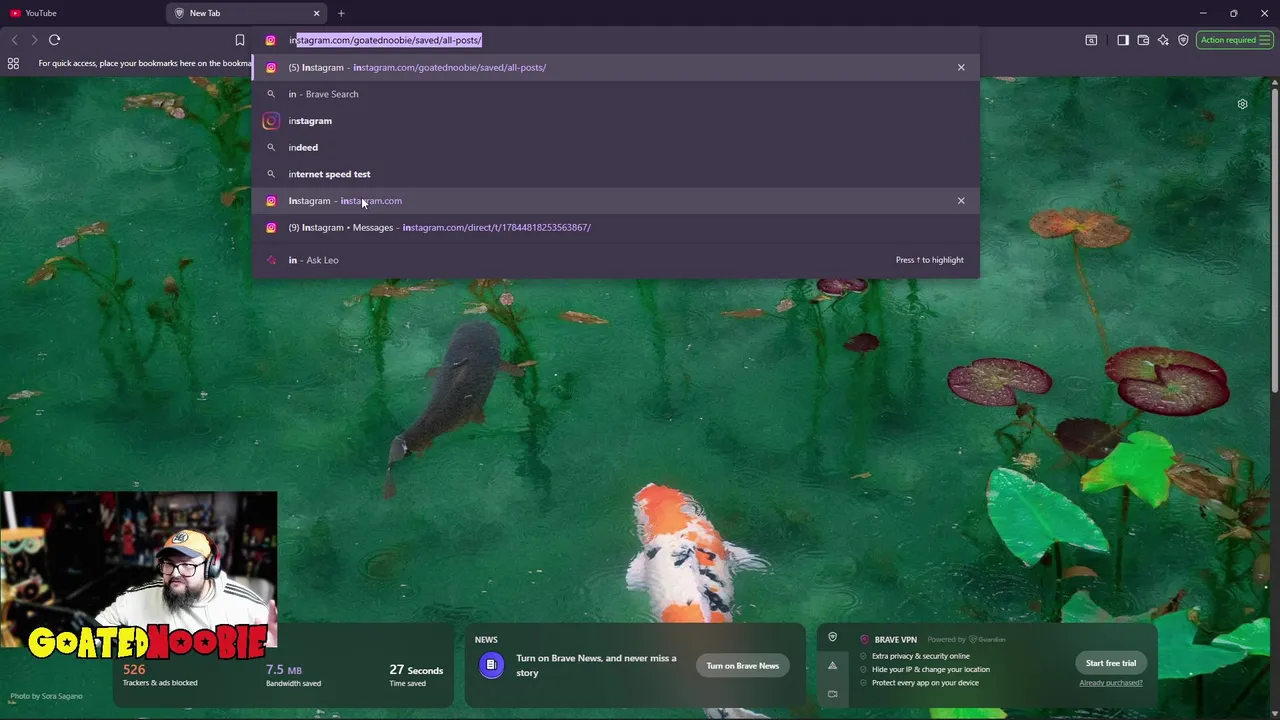Open the Brave Wallet icon

coord(1143,40)
